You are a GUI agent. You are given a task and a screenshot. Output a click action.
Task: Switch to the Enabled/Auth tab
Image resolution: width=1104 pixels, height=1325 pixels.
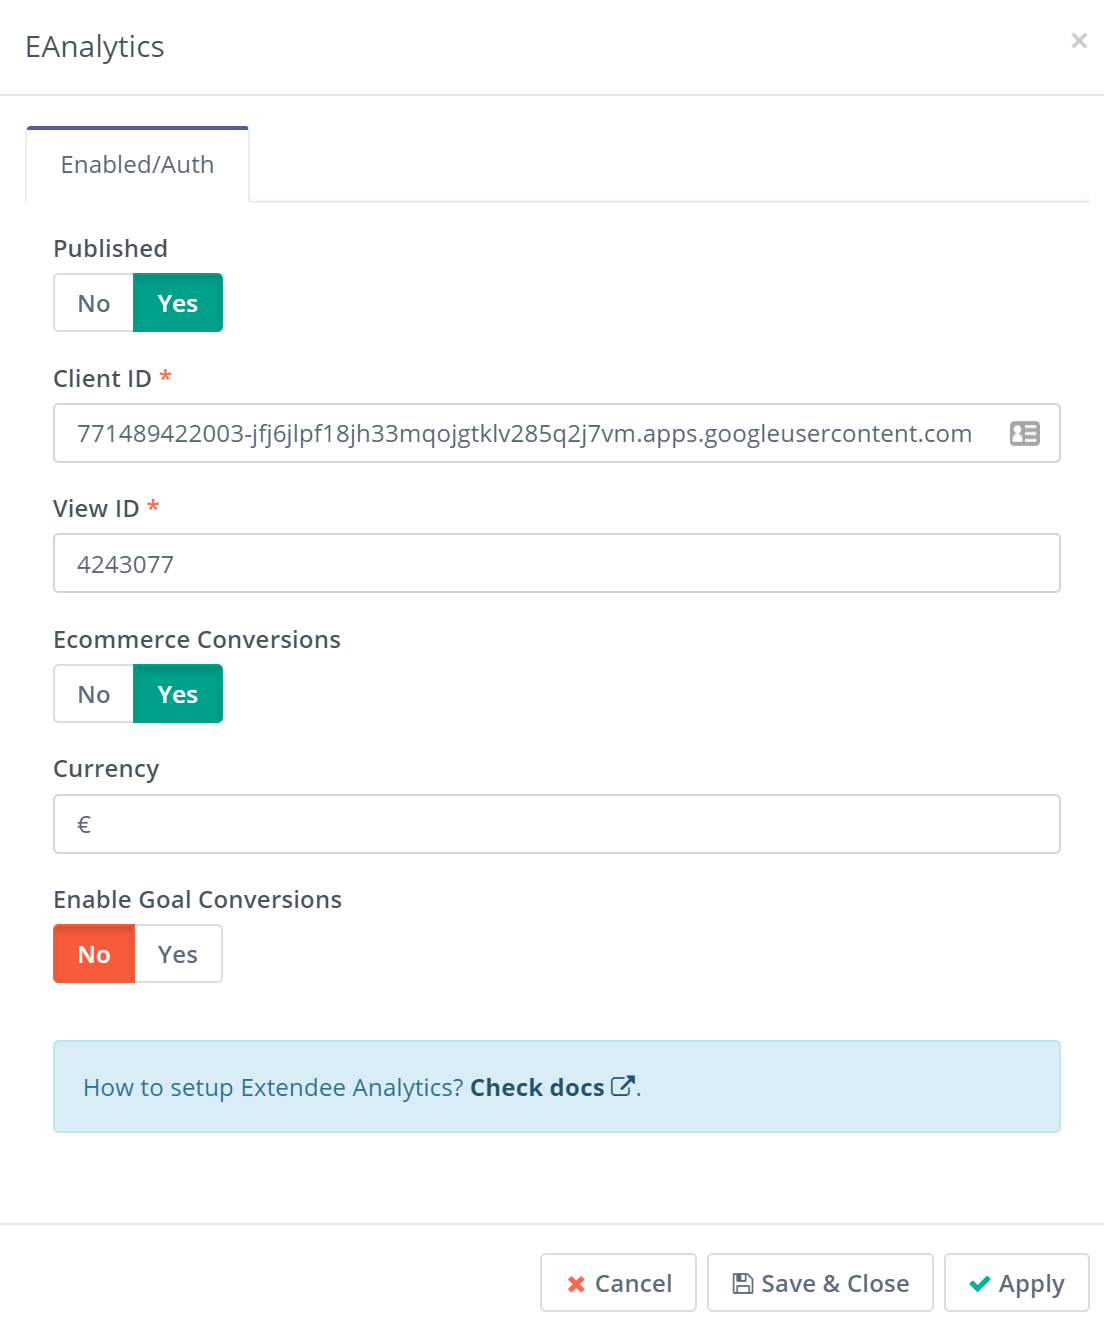coord(137,165)
